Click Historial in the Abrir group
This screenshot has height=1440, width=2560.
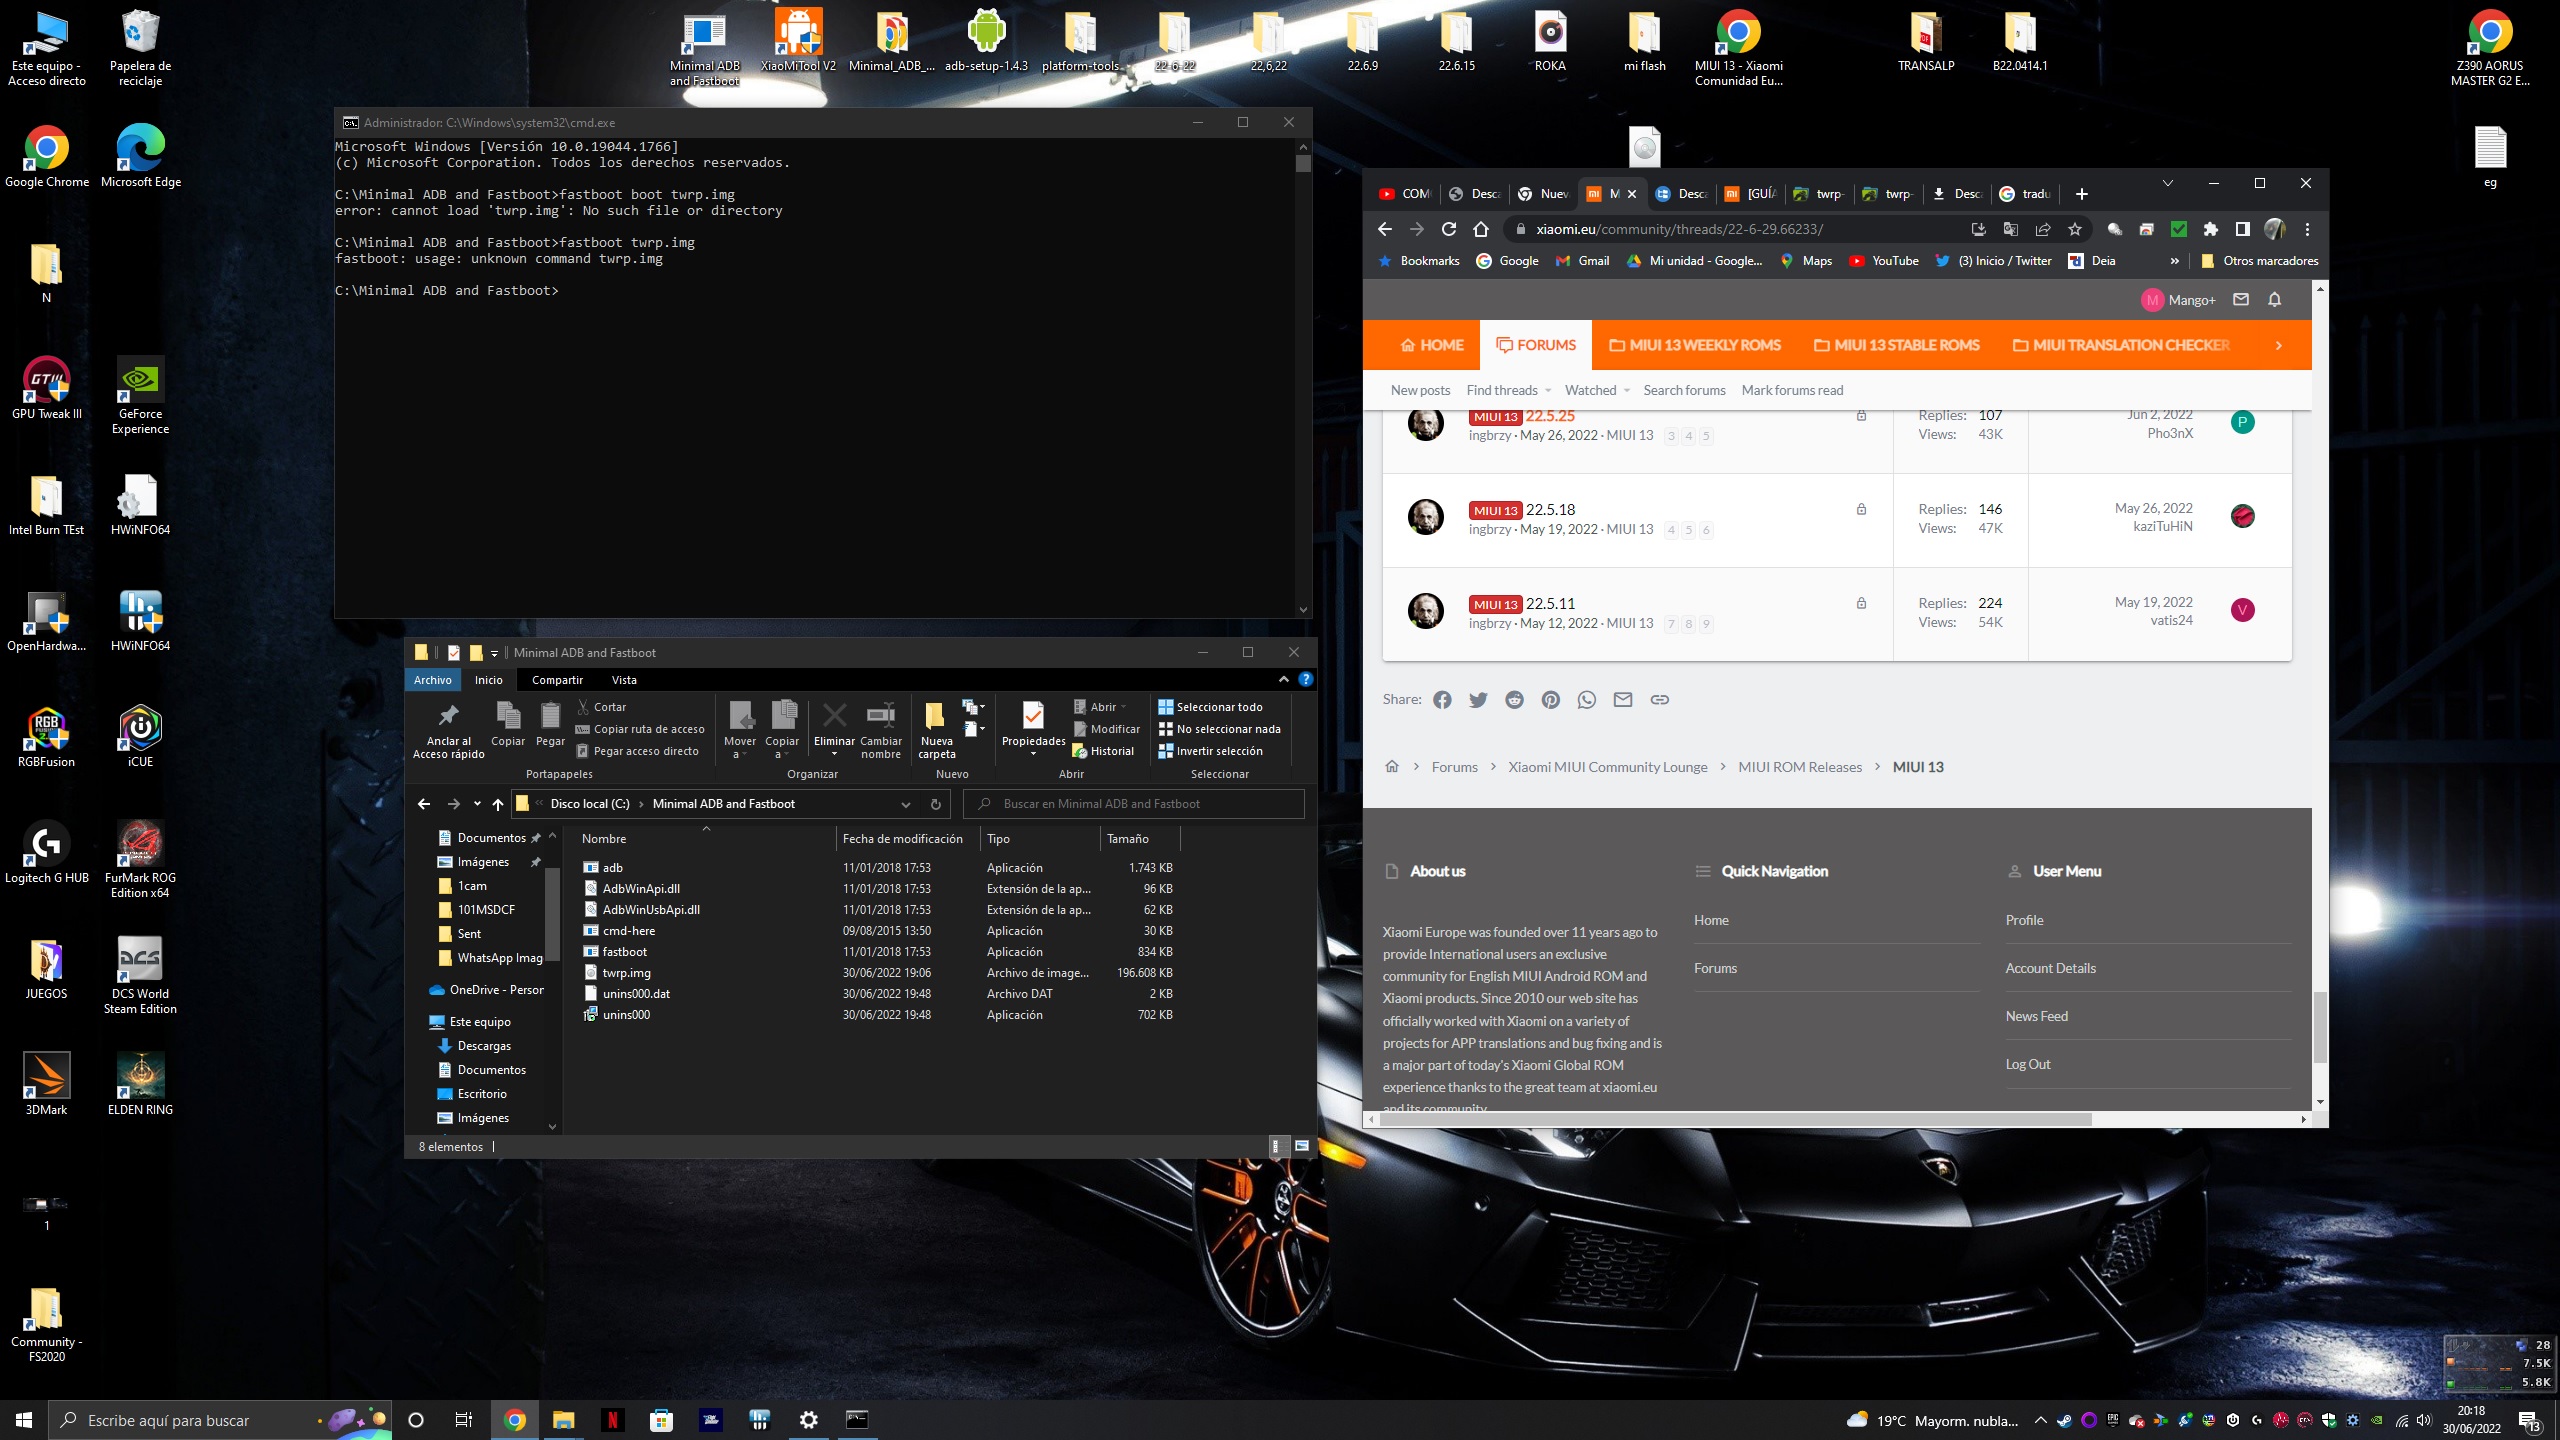click(x=1103, y=751)
